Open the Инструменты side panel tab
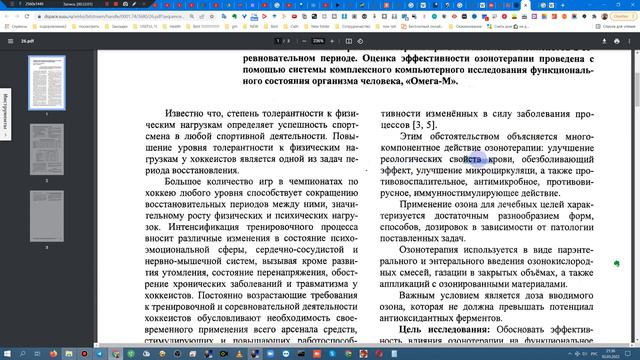The image size is (640, 360). pos(5,114)
